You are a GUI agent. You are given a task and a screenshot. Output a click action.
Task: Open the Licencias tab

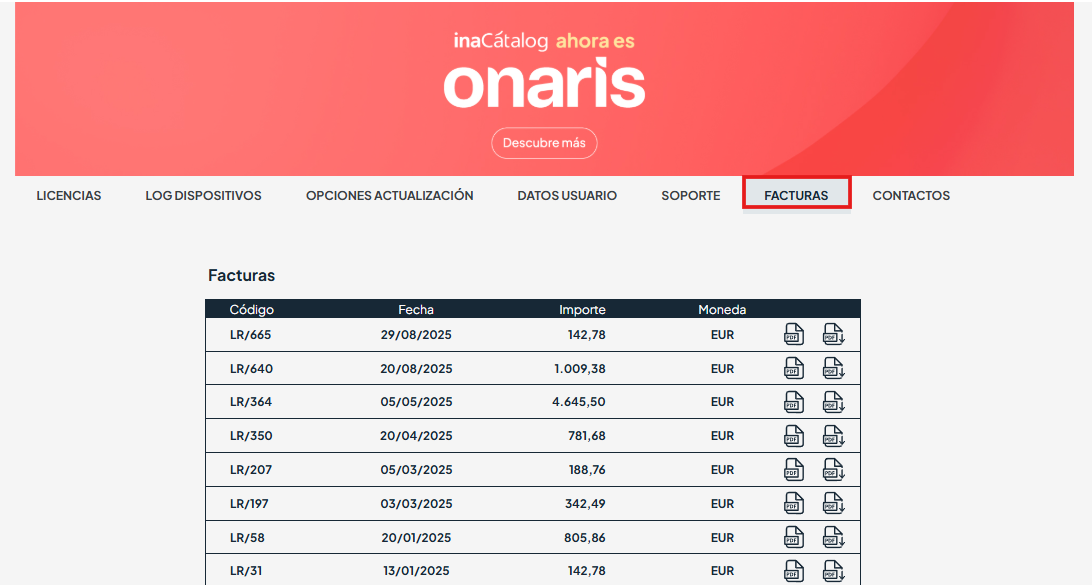click(69, 196)
